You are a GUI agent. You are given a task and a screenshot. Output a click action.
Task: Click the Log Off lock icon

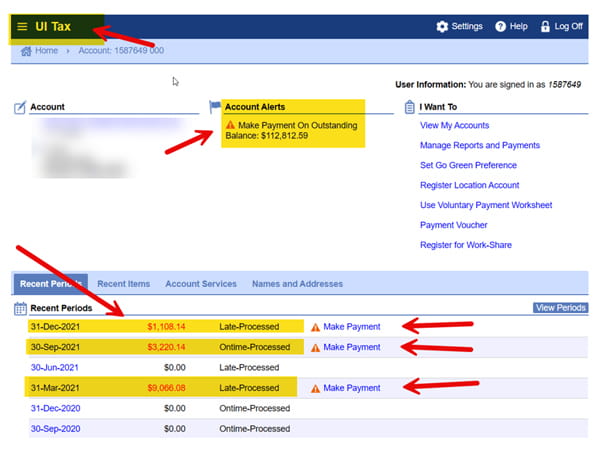545,26
